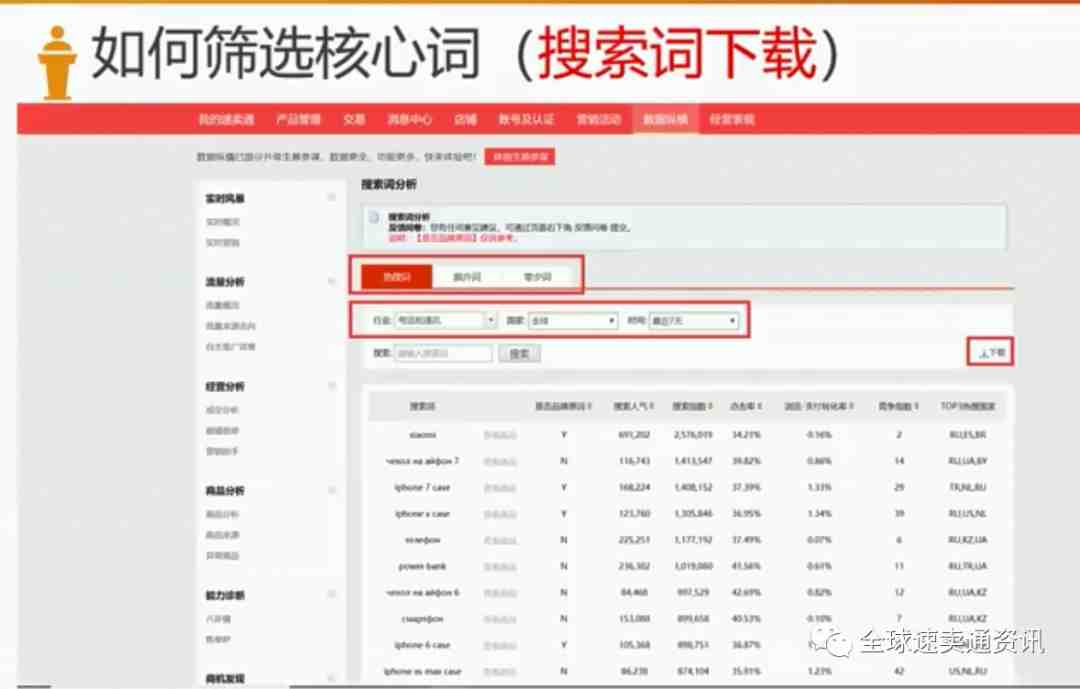Open the 时间 time range dropdown
This screenshot has height=689, width=1080.
[x=694, y=321]
